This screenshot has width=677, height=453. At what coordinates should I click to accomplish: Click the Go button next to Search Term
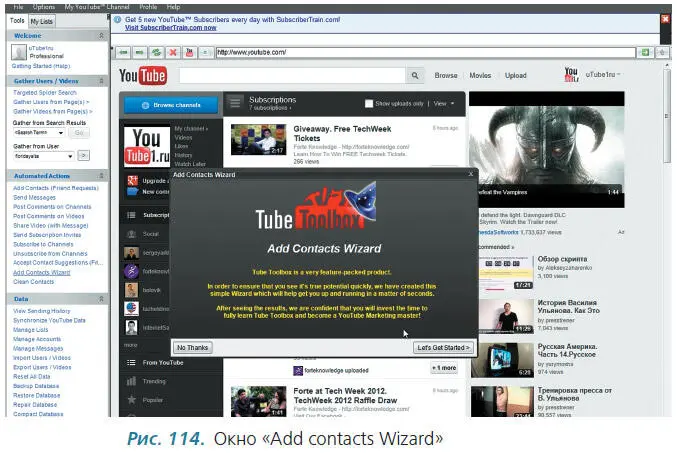coord(79,133)
